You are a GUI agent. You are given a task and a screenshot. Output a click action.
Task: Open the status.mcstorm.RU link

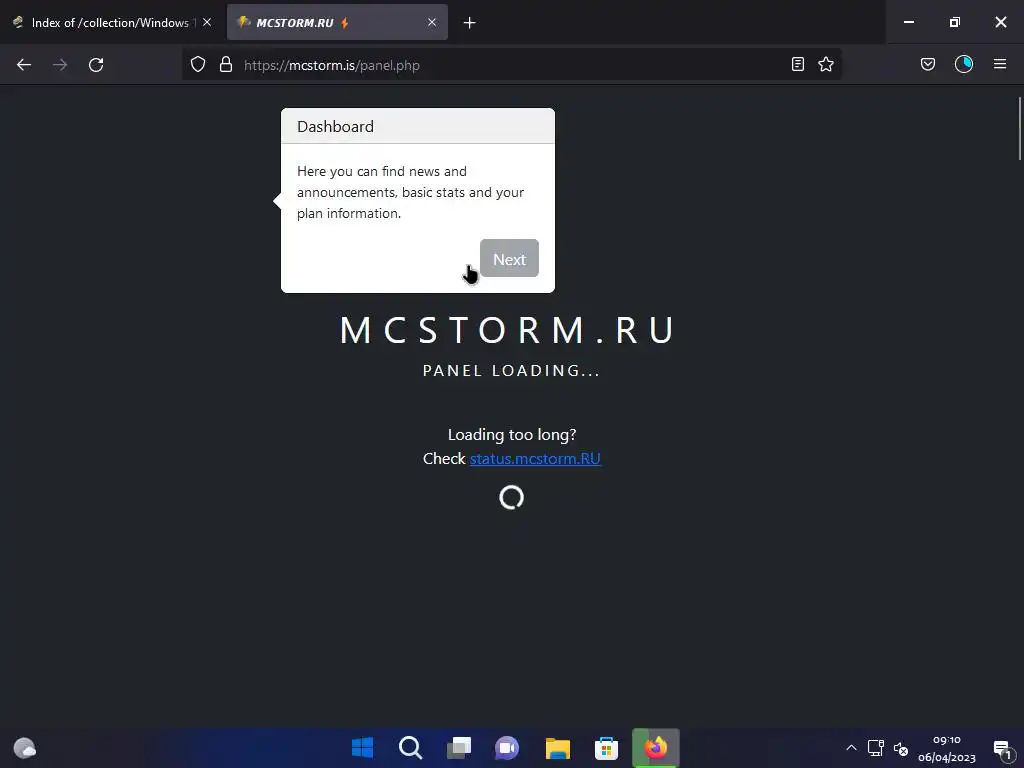click(535, 458)
